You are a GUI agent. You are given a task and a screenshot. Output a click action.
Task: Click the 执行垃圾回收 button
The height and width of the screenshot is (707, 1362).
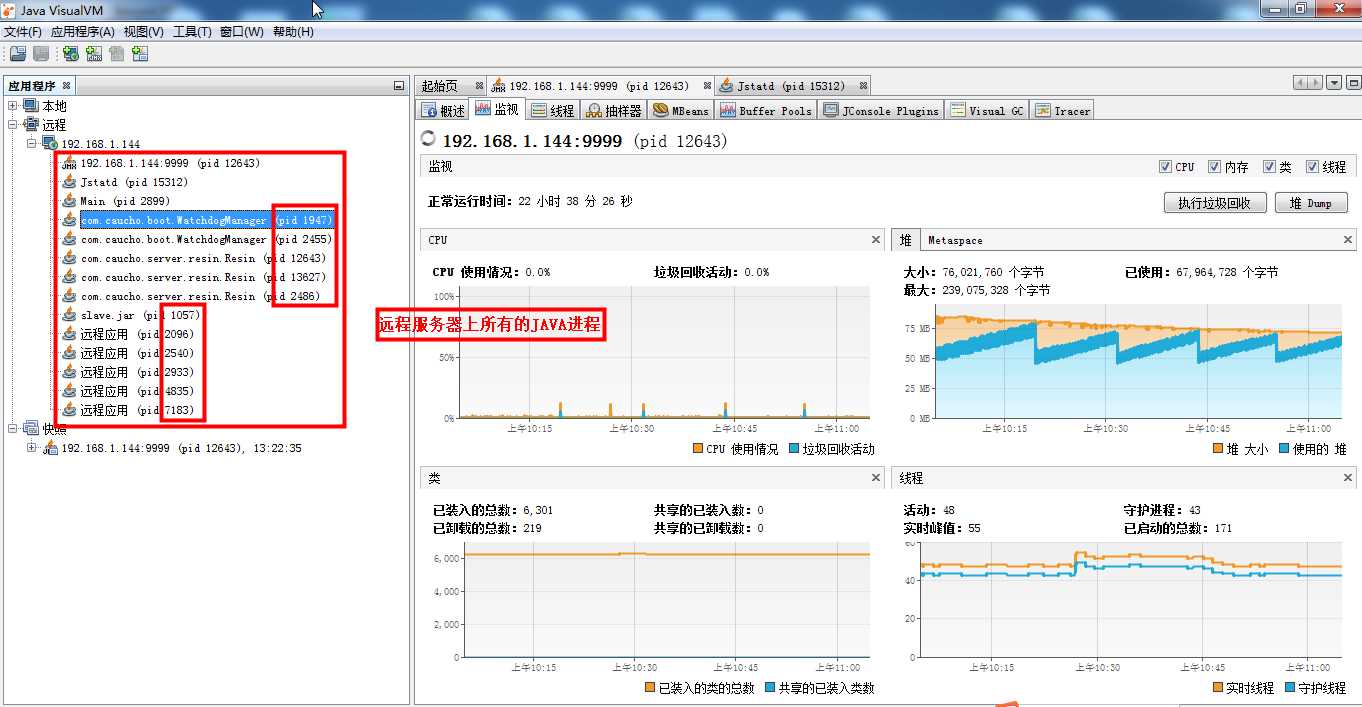(x=1215, y=203)
